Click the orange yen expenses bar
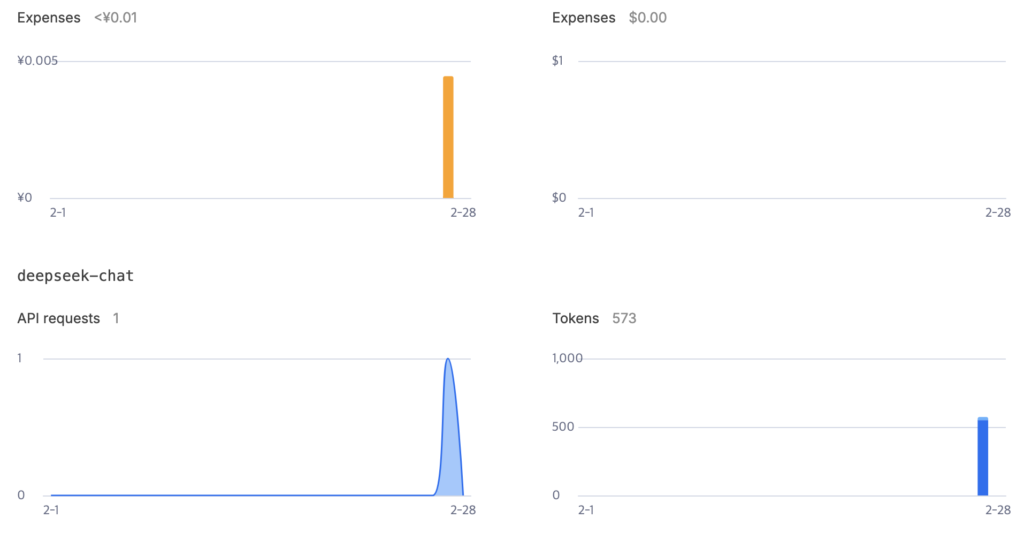Image resolution: width=1024 pixels, height=534 pixels. tap(448, 137)
